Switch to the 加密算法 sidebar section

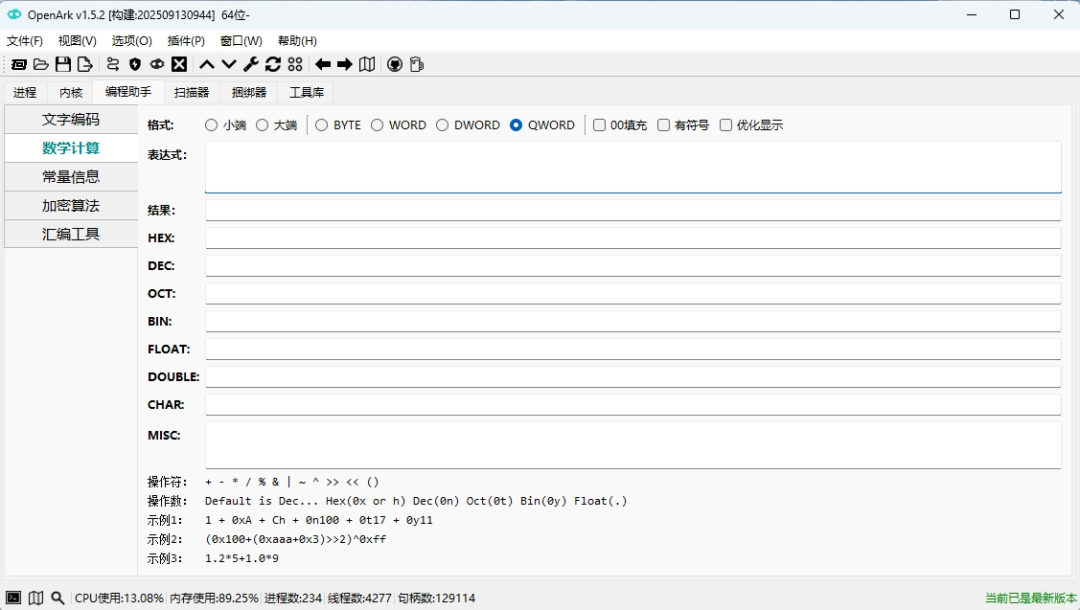[x=71, y=205]
